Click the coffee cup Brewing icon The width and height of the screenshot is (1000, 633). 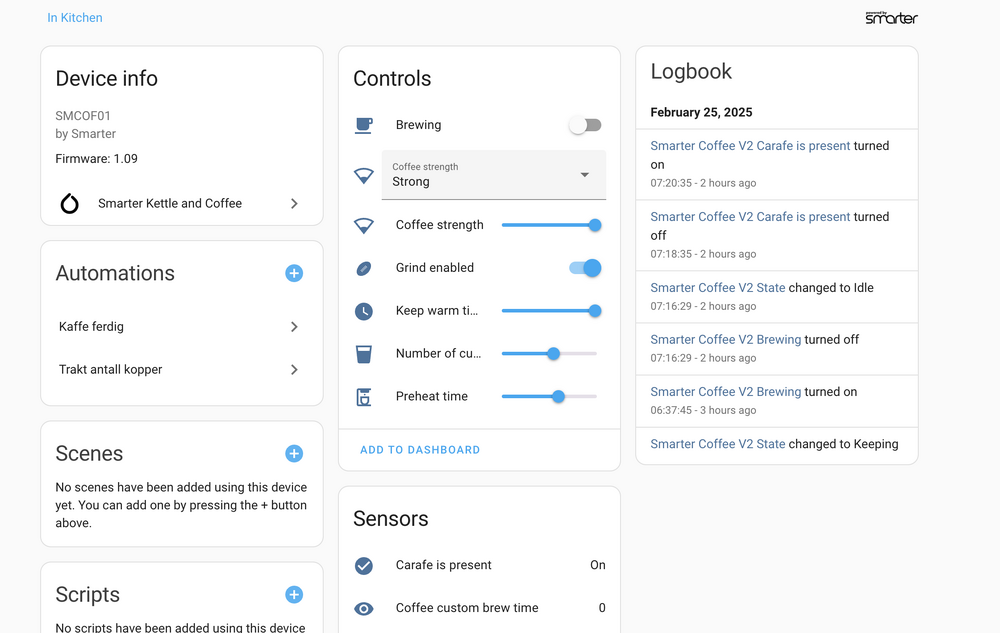(364, 125)
